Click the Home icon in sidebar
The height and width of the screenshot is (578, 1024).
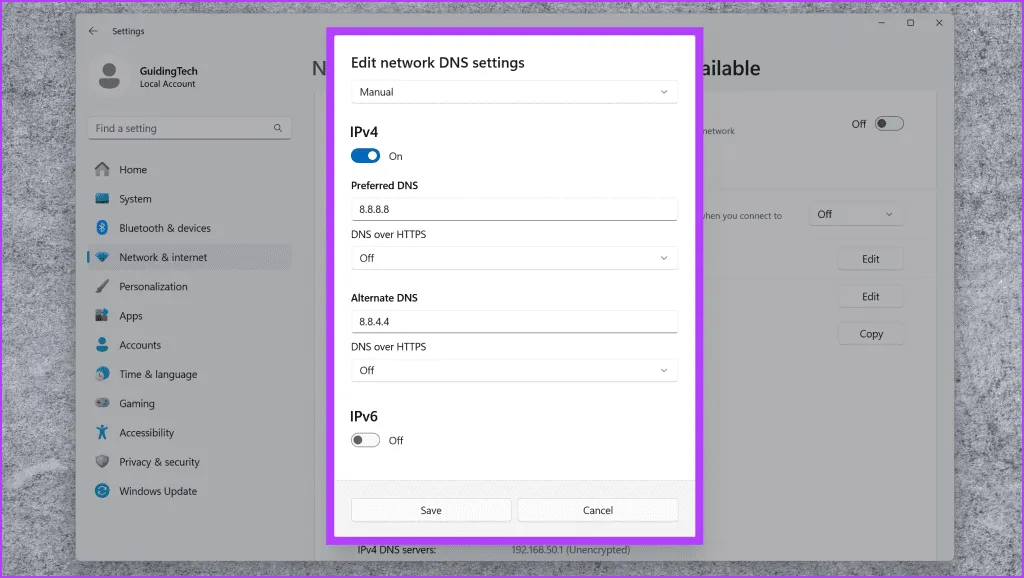(x=102, y=170)
